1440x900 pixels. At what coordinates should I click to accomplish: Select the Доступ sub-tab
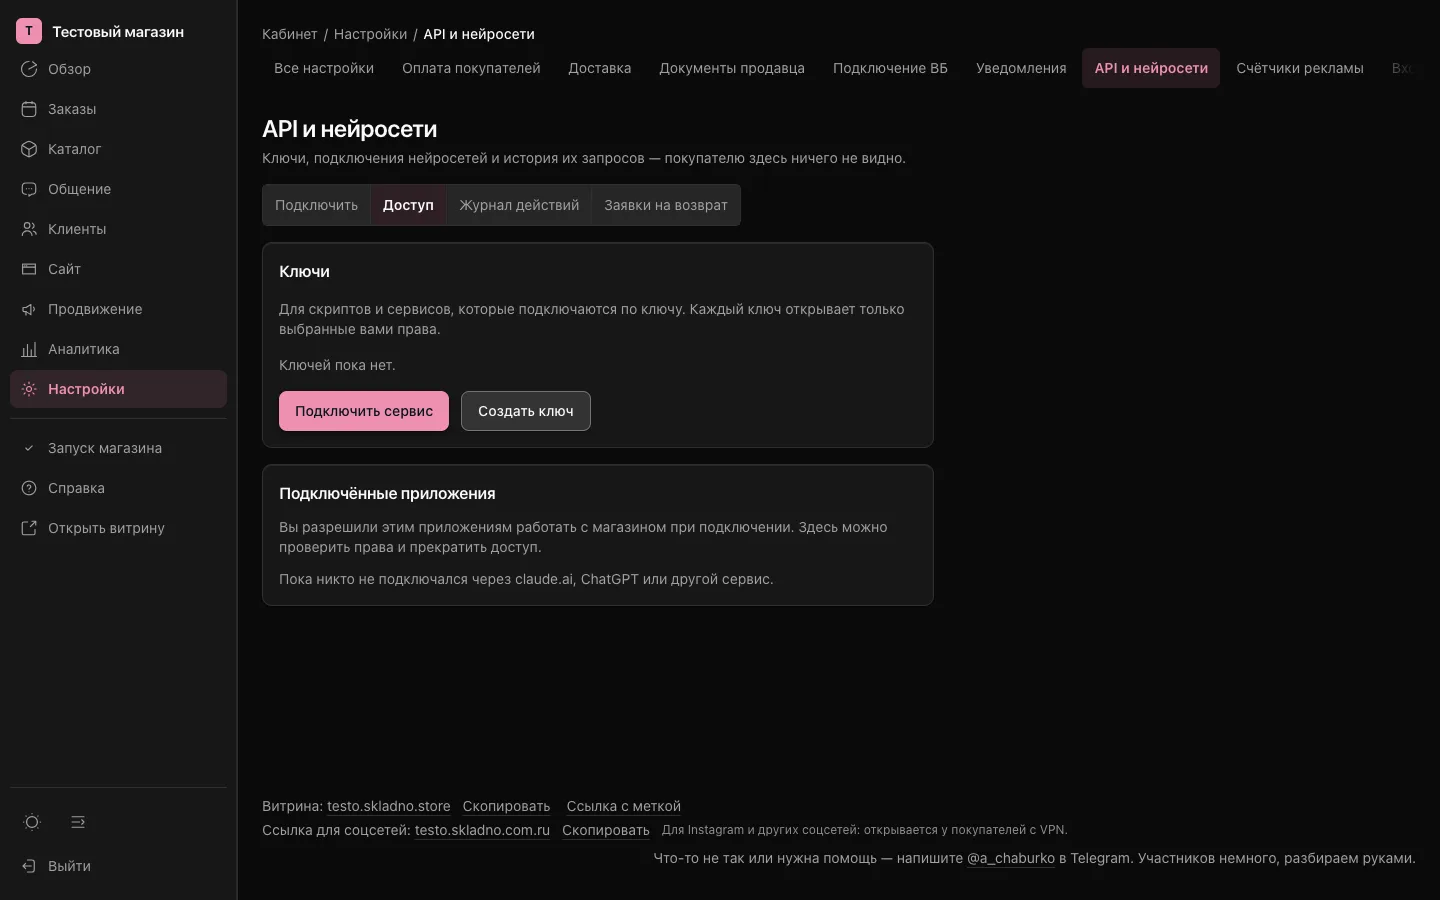(408, 205)
